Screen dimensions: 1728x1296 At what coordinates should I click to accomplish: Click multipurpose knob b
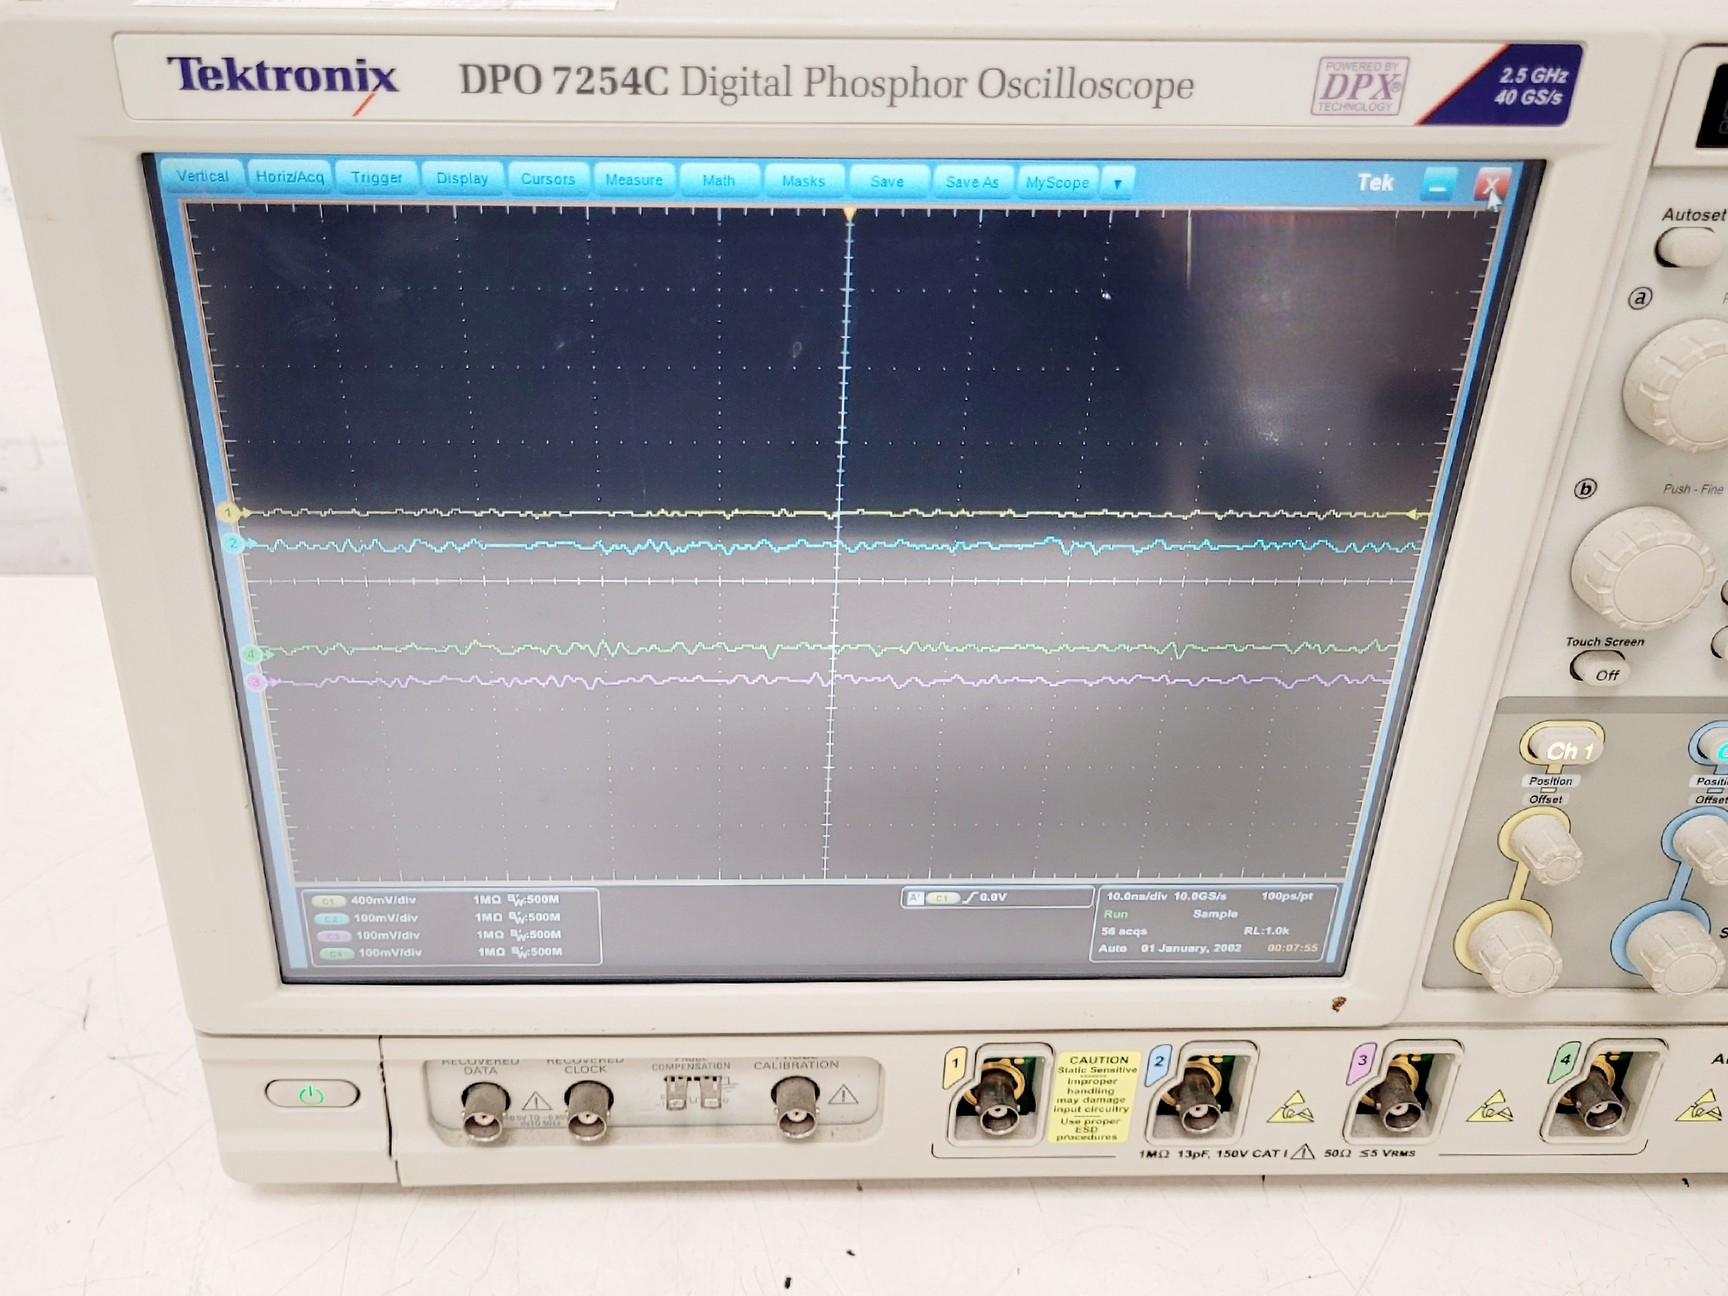(1641, 567)
